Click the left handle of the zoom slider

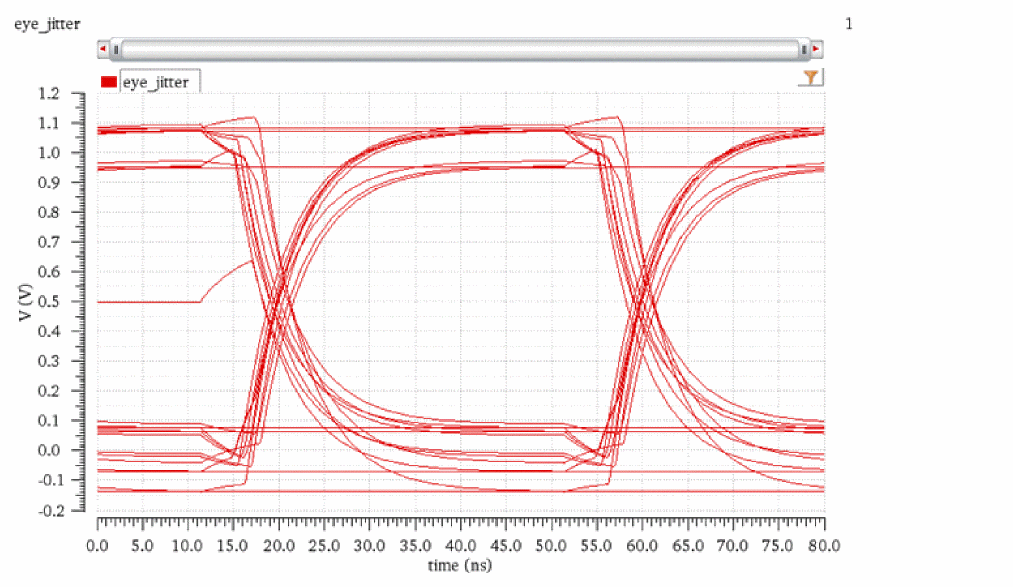tap(116, 49)
